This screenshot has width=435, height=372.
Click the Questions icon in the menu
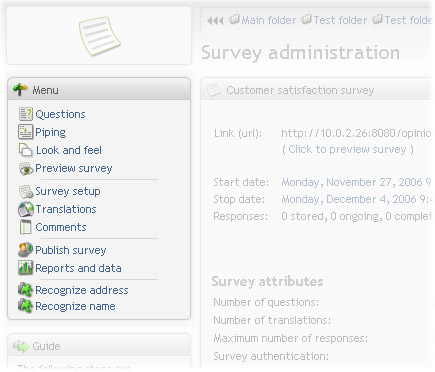pos(25,114)
